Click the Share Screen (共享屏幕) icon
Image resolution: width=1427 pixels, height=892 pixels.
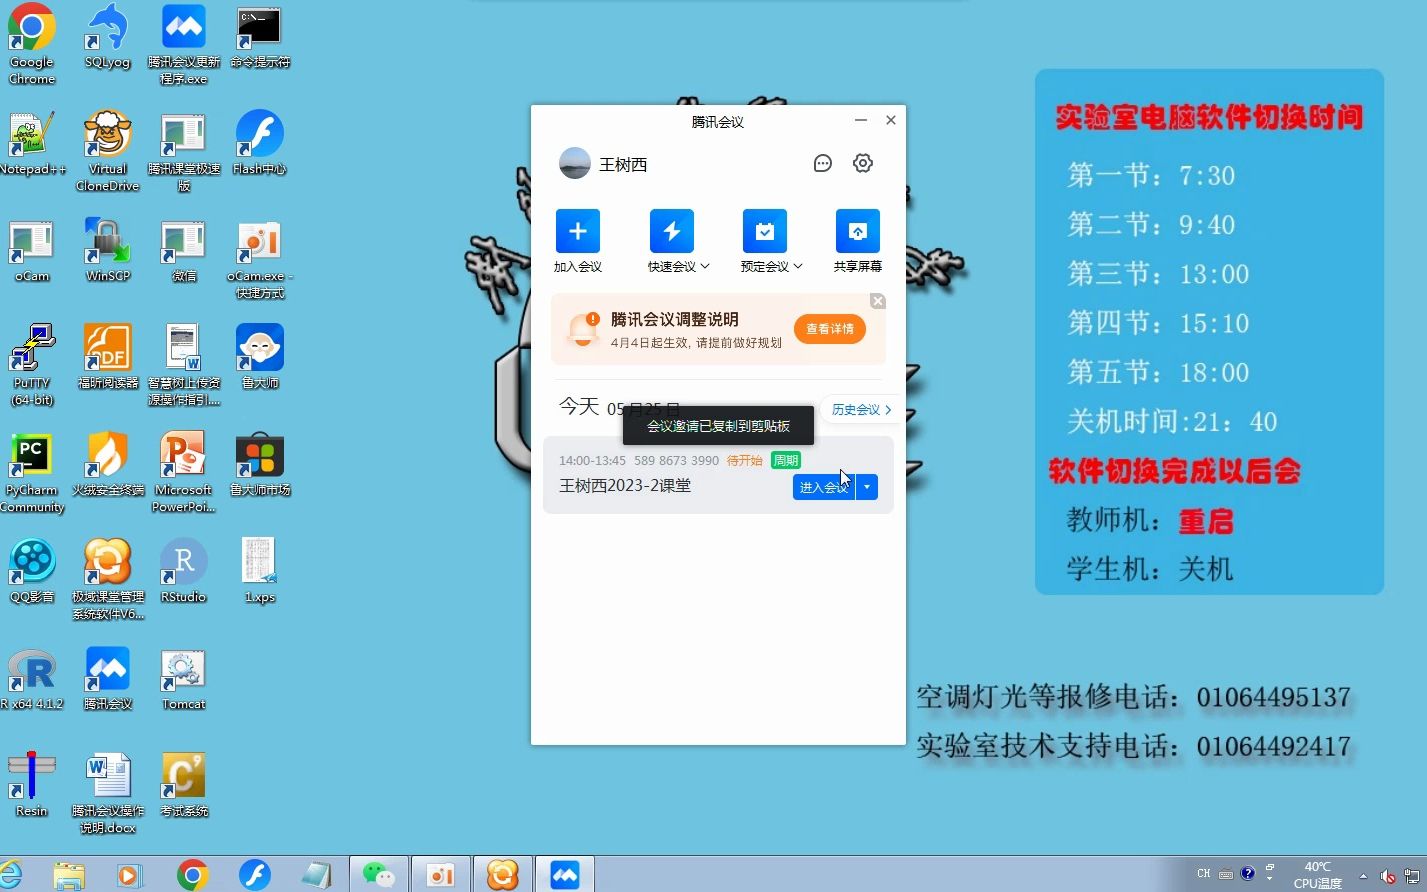click(858, 231)
